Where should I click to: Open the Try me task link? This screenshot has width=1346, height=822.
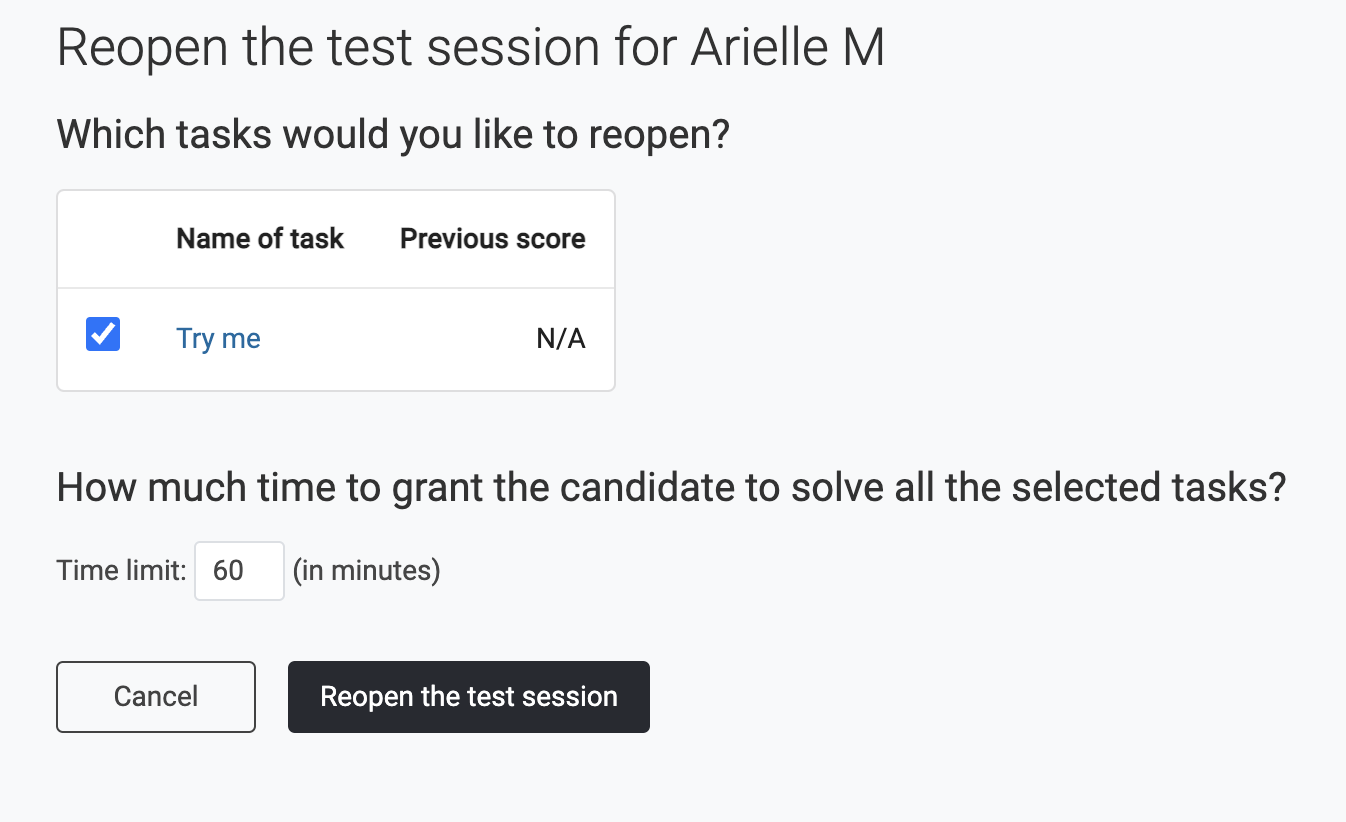(218, 339)
